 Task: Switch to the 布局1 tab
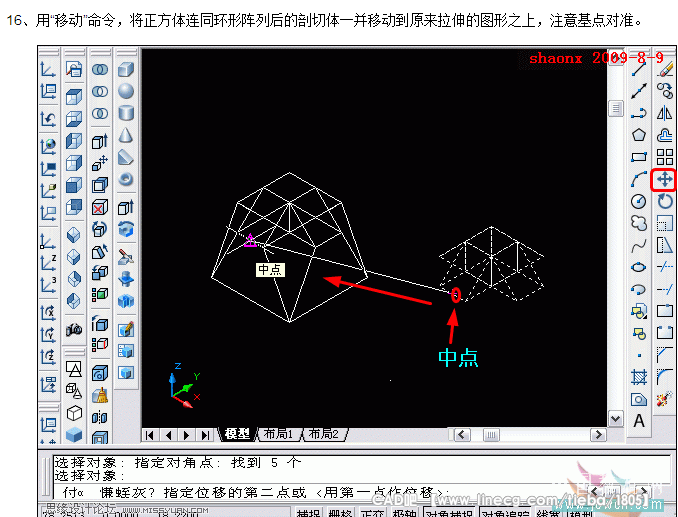tap(278, 434)
